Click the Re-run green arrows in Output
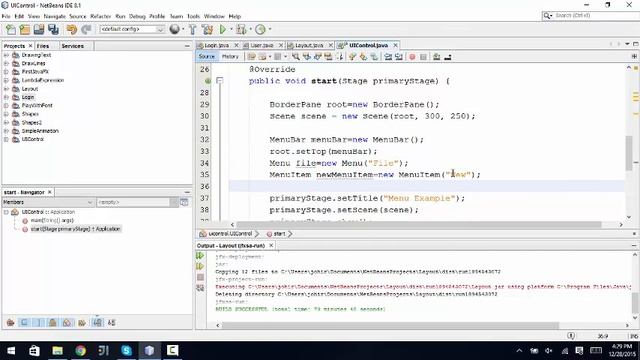This screenshot has height=360, width=640. [200, 256]
